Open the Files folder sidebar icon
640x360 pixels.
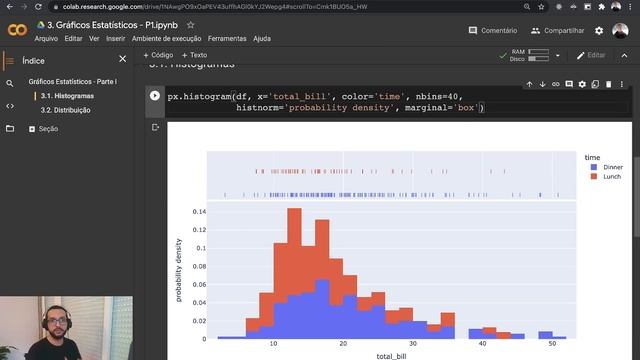pyautogui.click(x=10, y=129)
